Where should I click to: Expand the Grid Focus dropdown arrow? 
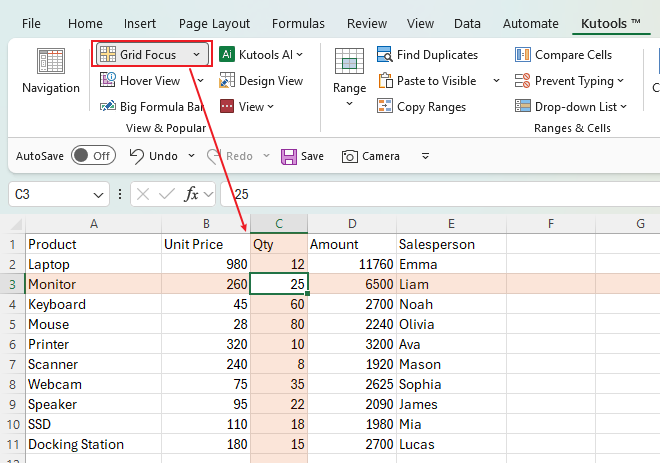pyautogui.click(x=197, y=55)
